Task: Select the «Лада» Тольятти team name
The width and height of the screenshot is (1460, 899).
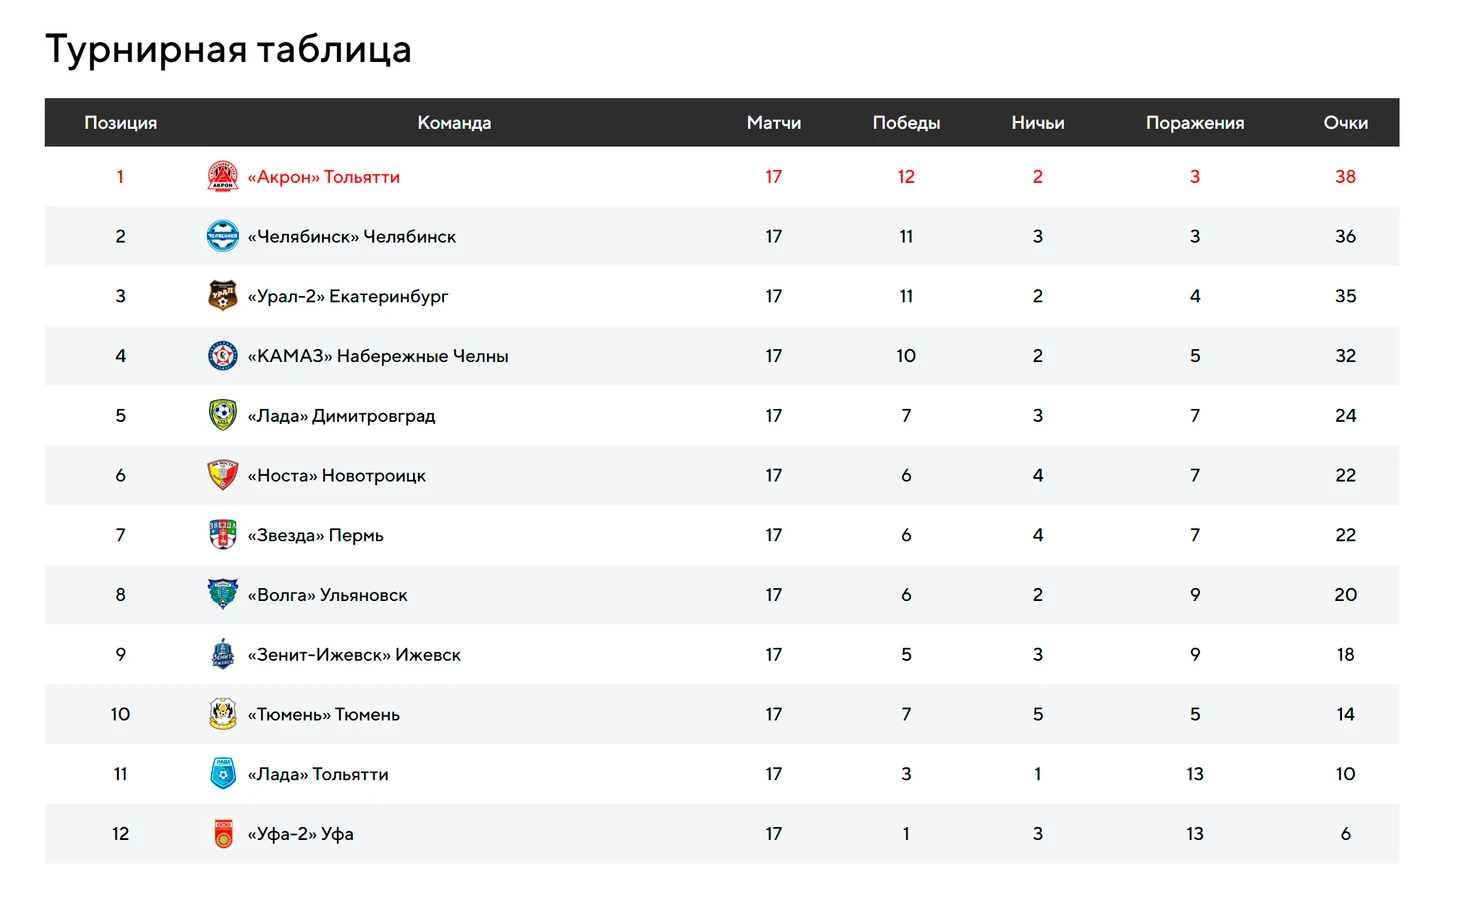Action: [x=318, y=774]
